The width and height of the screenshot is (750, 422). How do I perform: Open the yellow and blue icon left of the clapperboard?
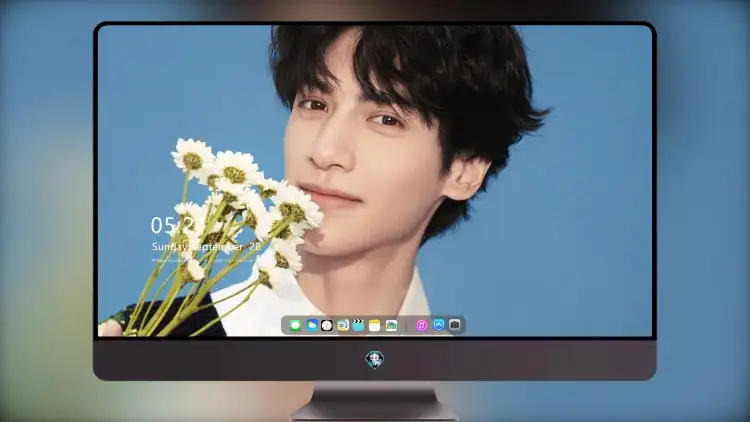[x=342, y=326]
